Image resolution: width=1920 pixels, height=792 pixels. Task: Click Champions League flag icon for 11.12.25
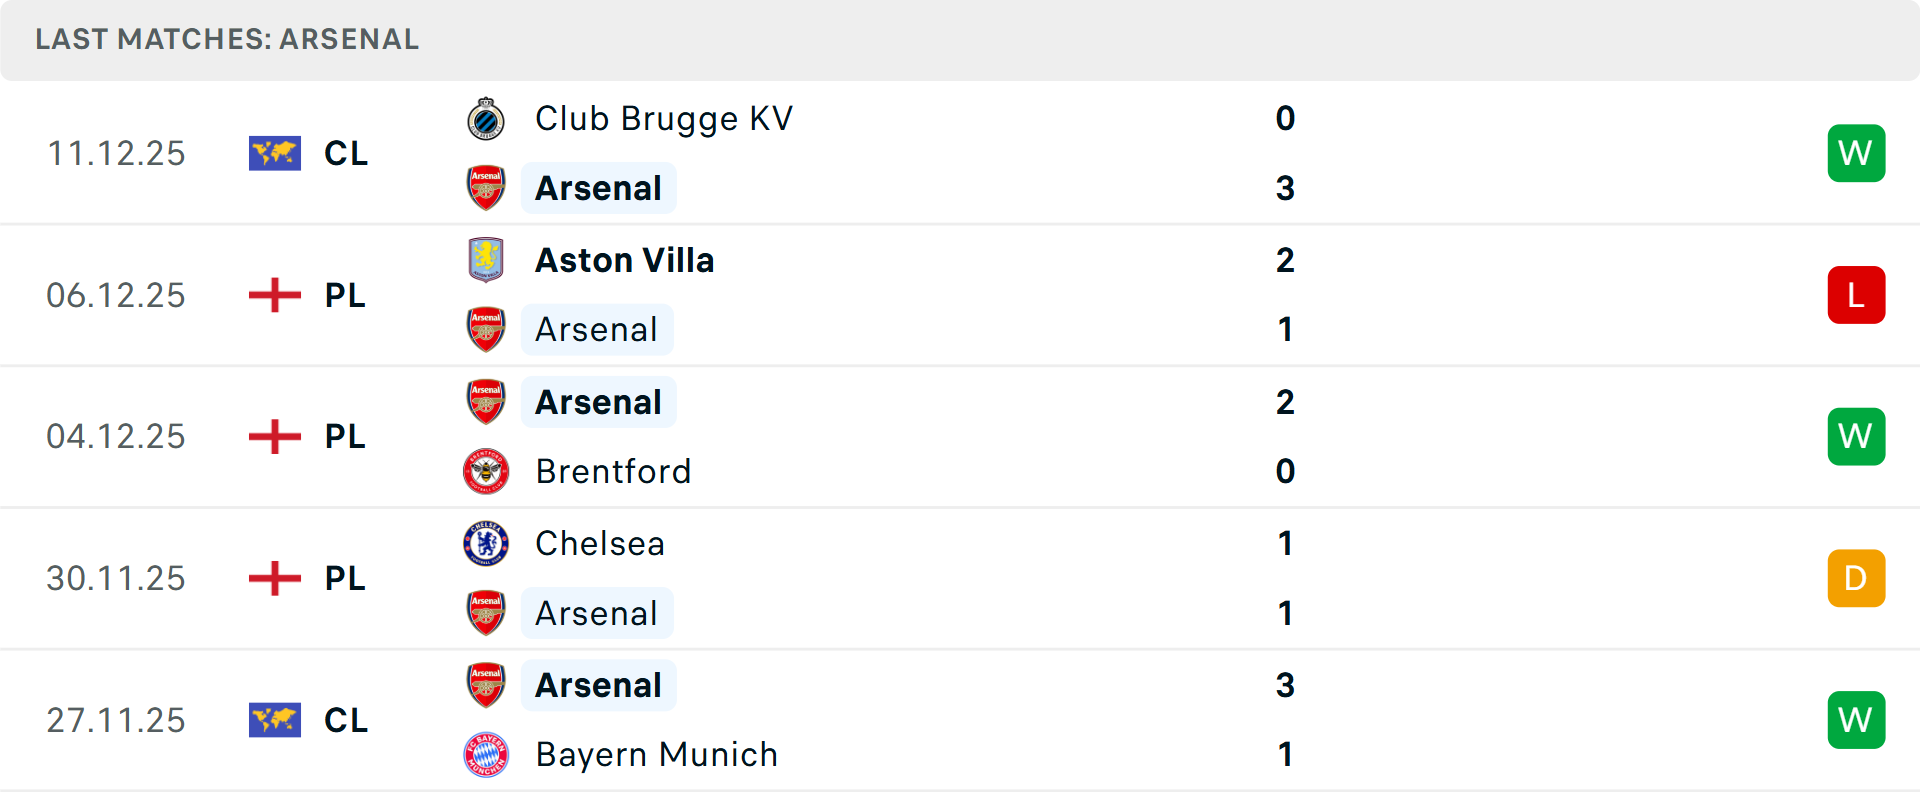coord(274,153)
